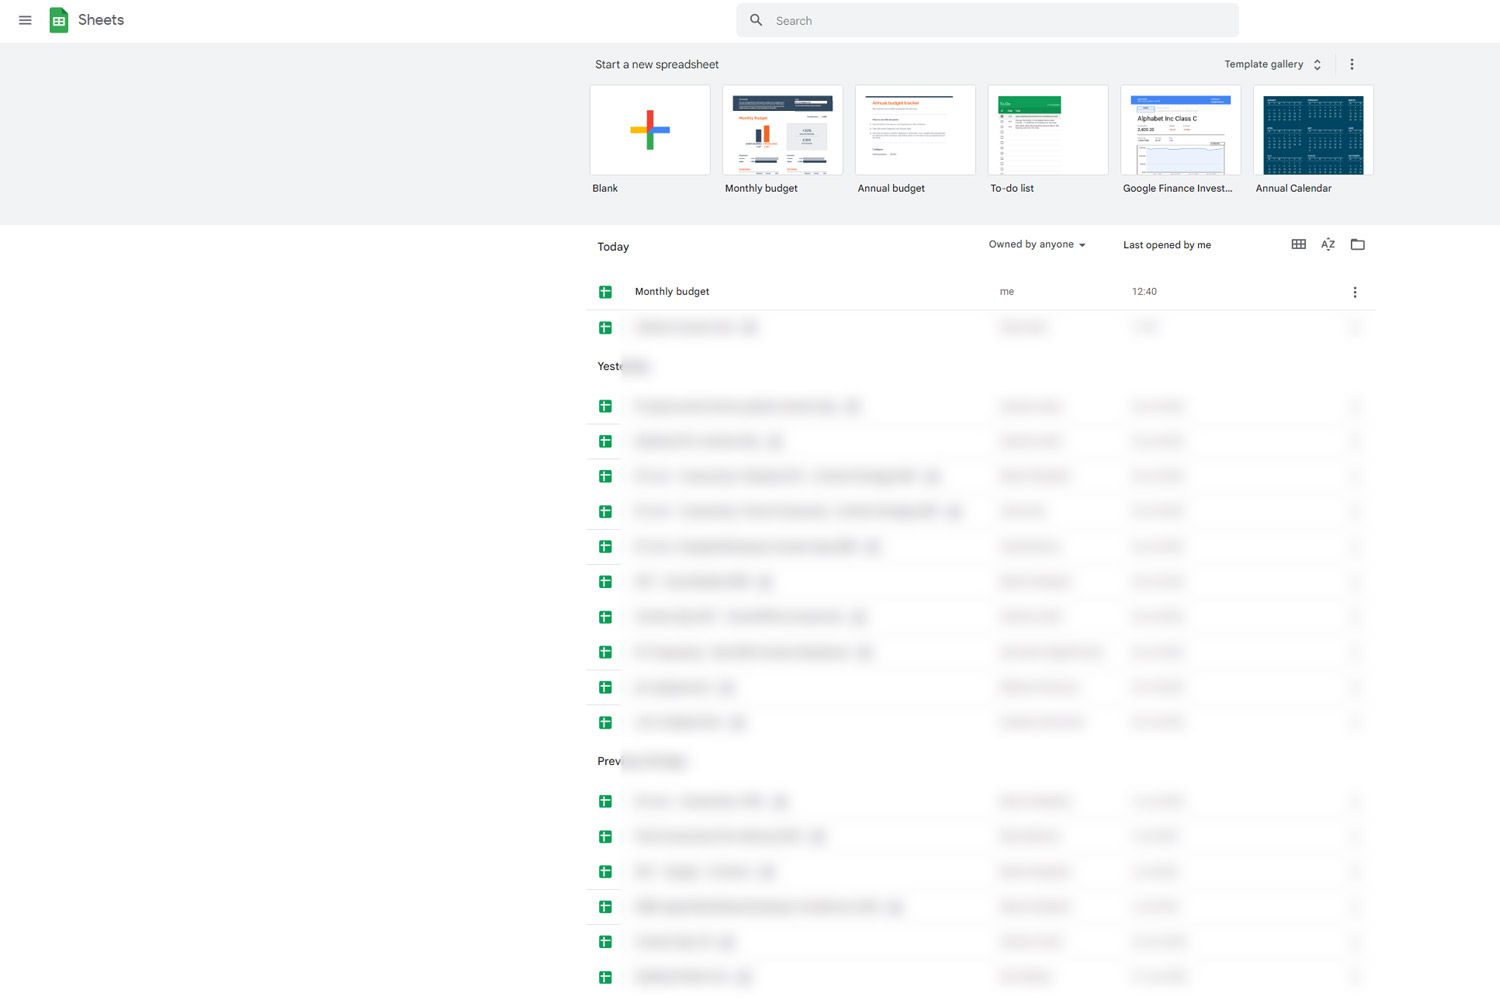Choose the Annual budget template

pyautogui.click(x=914, y=129)
